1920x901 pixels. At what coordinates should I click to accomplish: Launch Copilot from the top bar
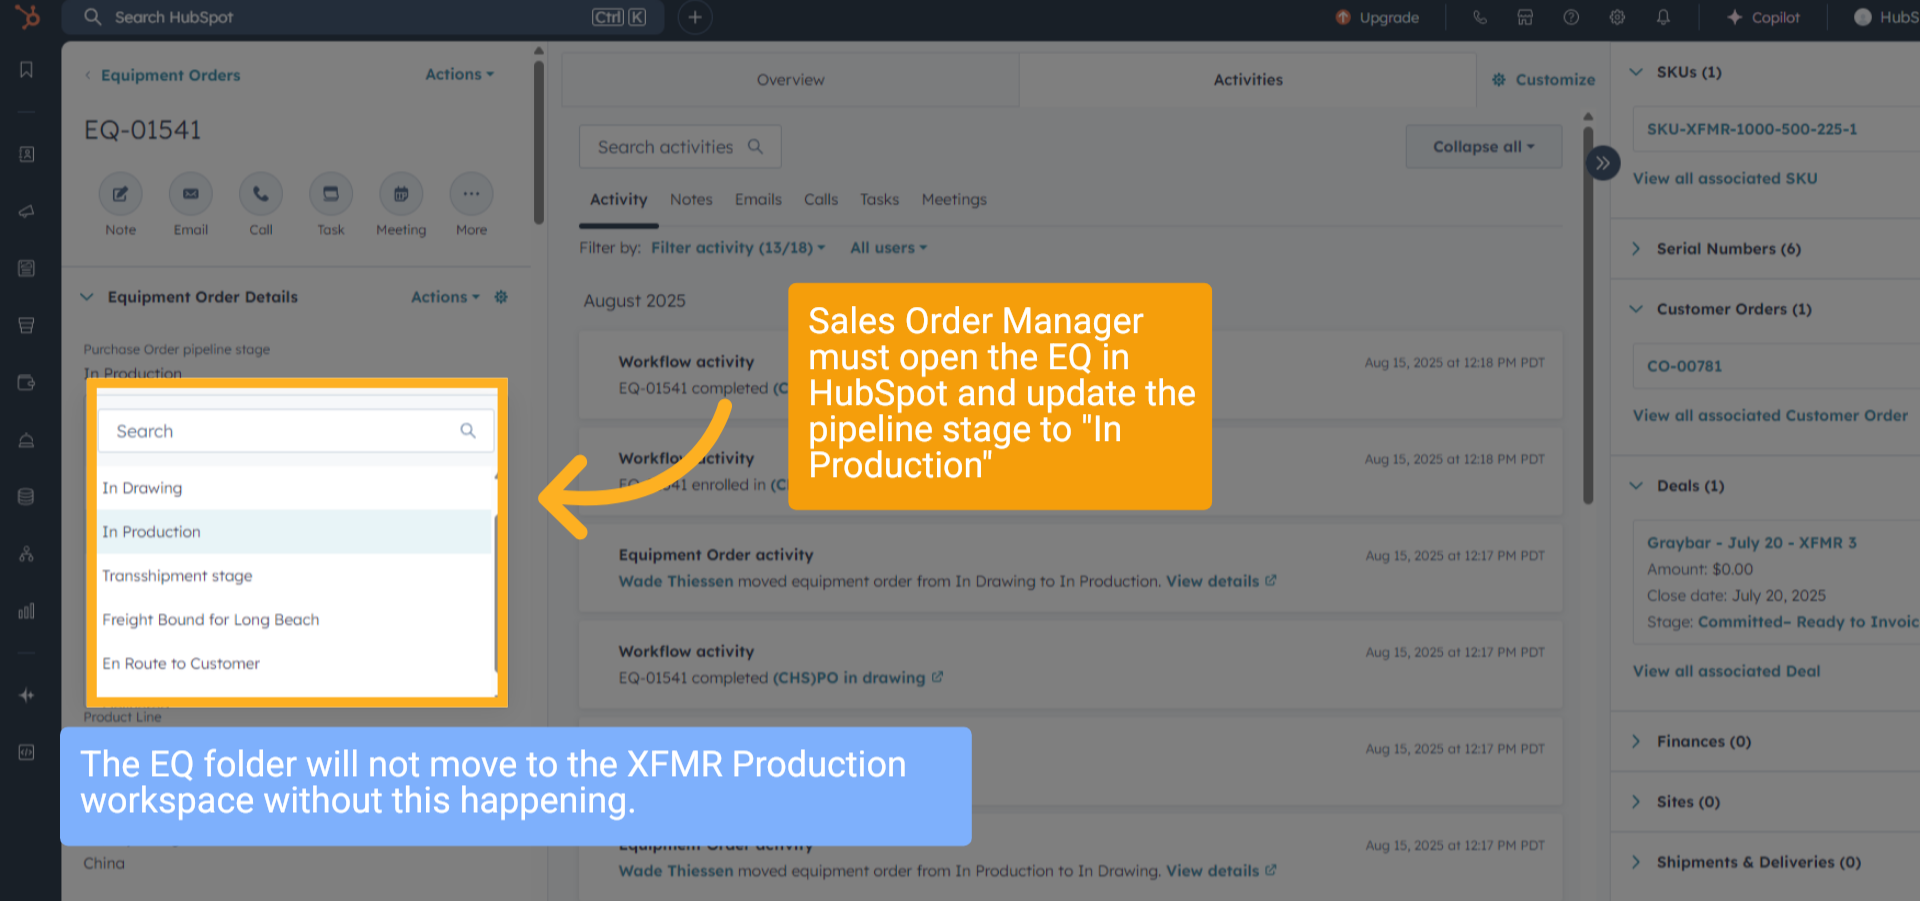click(x=1763, y=17)
